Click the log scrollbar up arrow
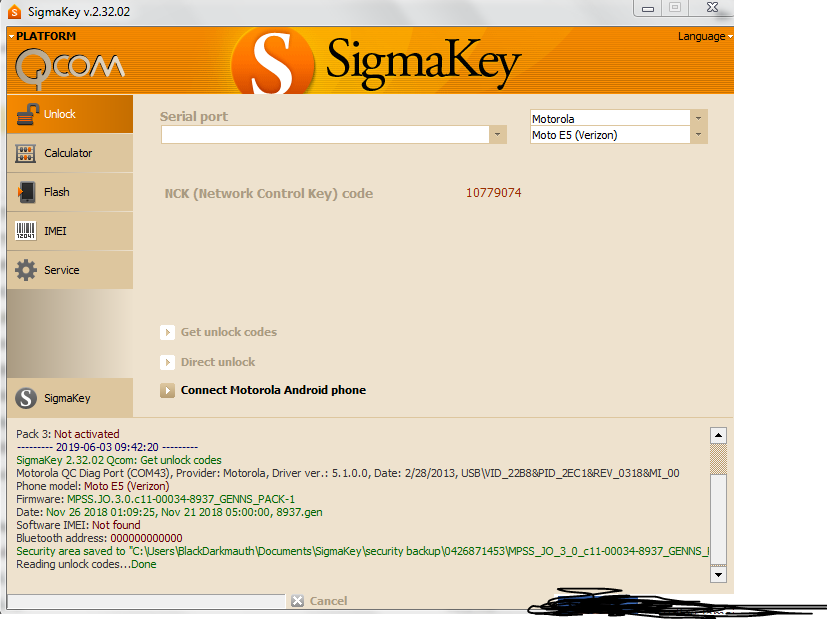 click(718, 436)
